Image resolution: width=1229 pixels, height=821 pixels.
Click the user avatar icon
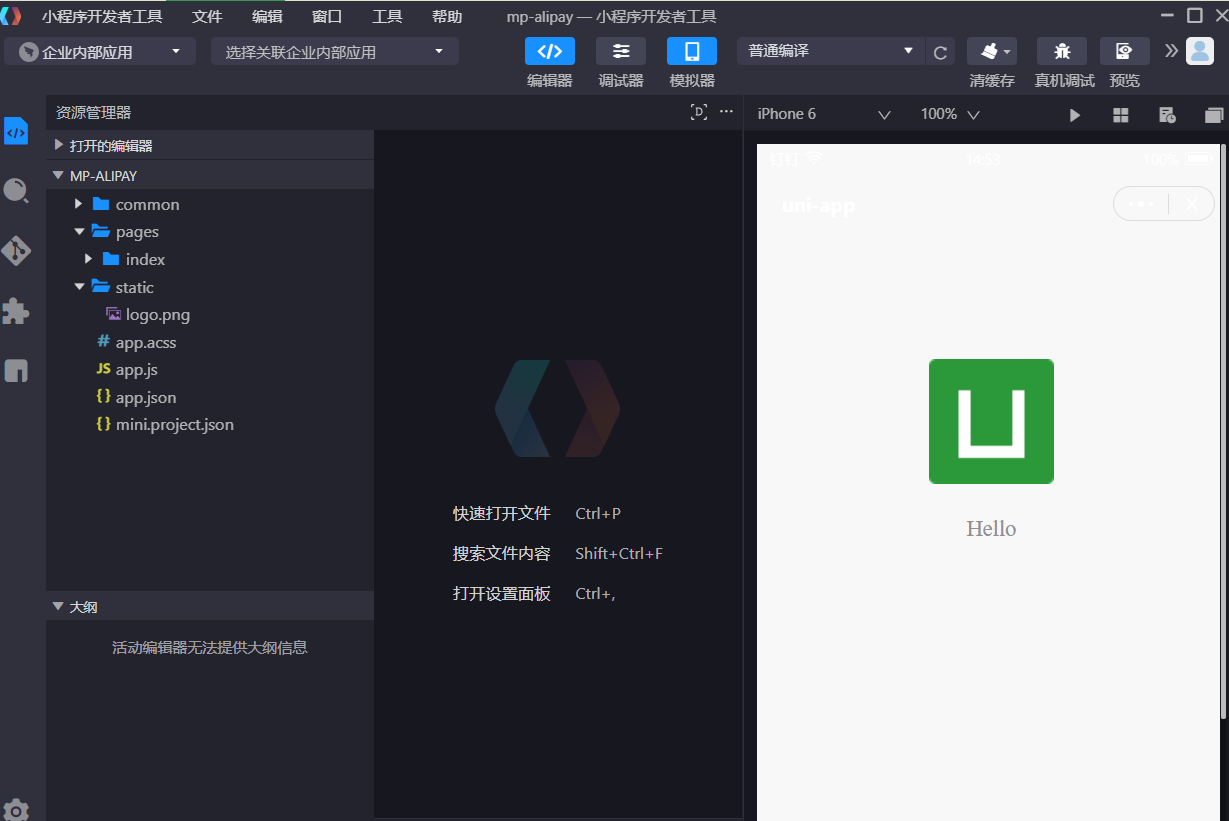1199,51
